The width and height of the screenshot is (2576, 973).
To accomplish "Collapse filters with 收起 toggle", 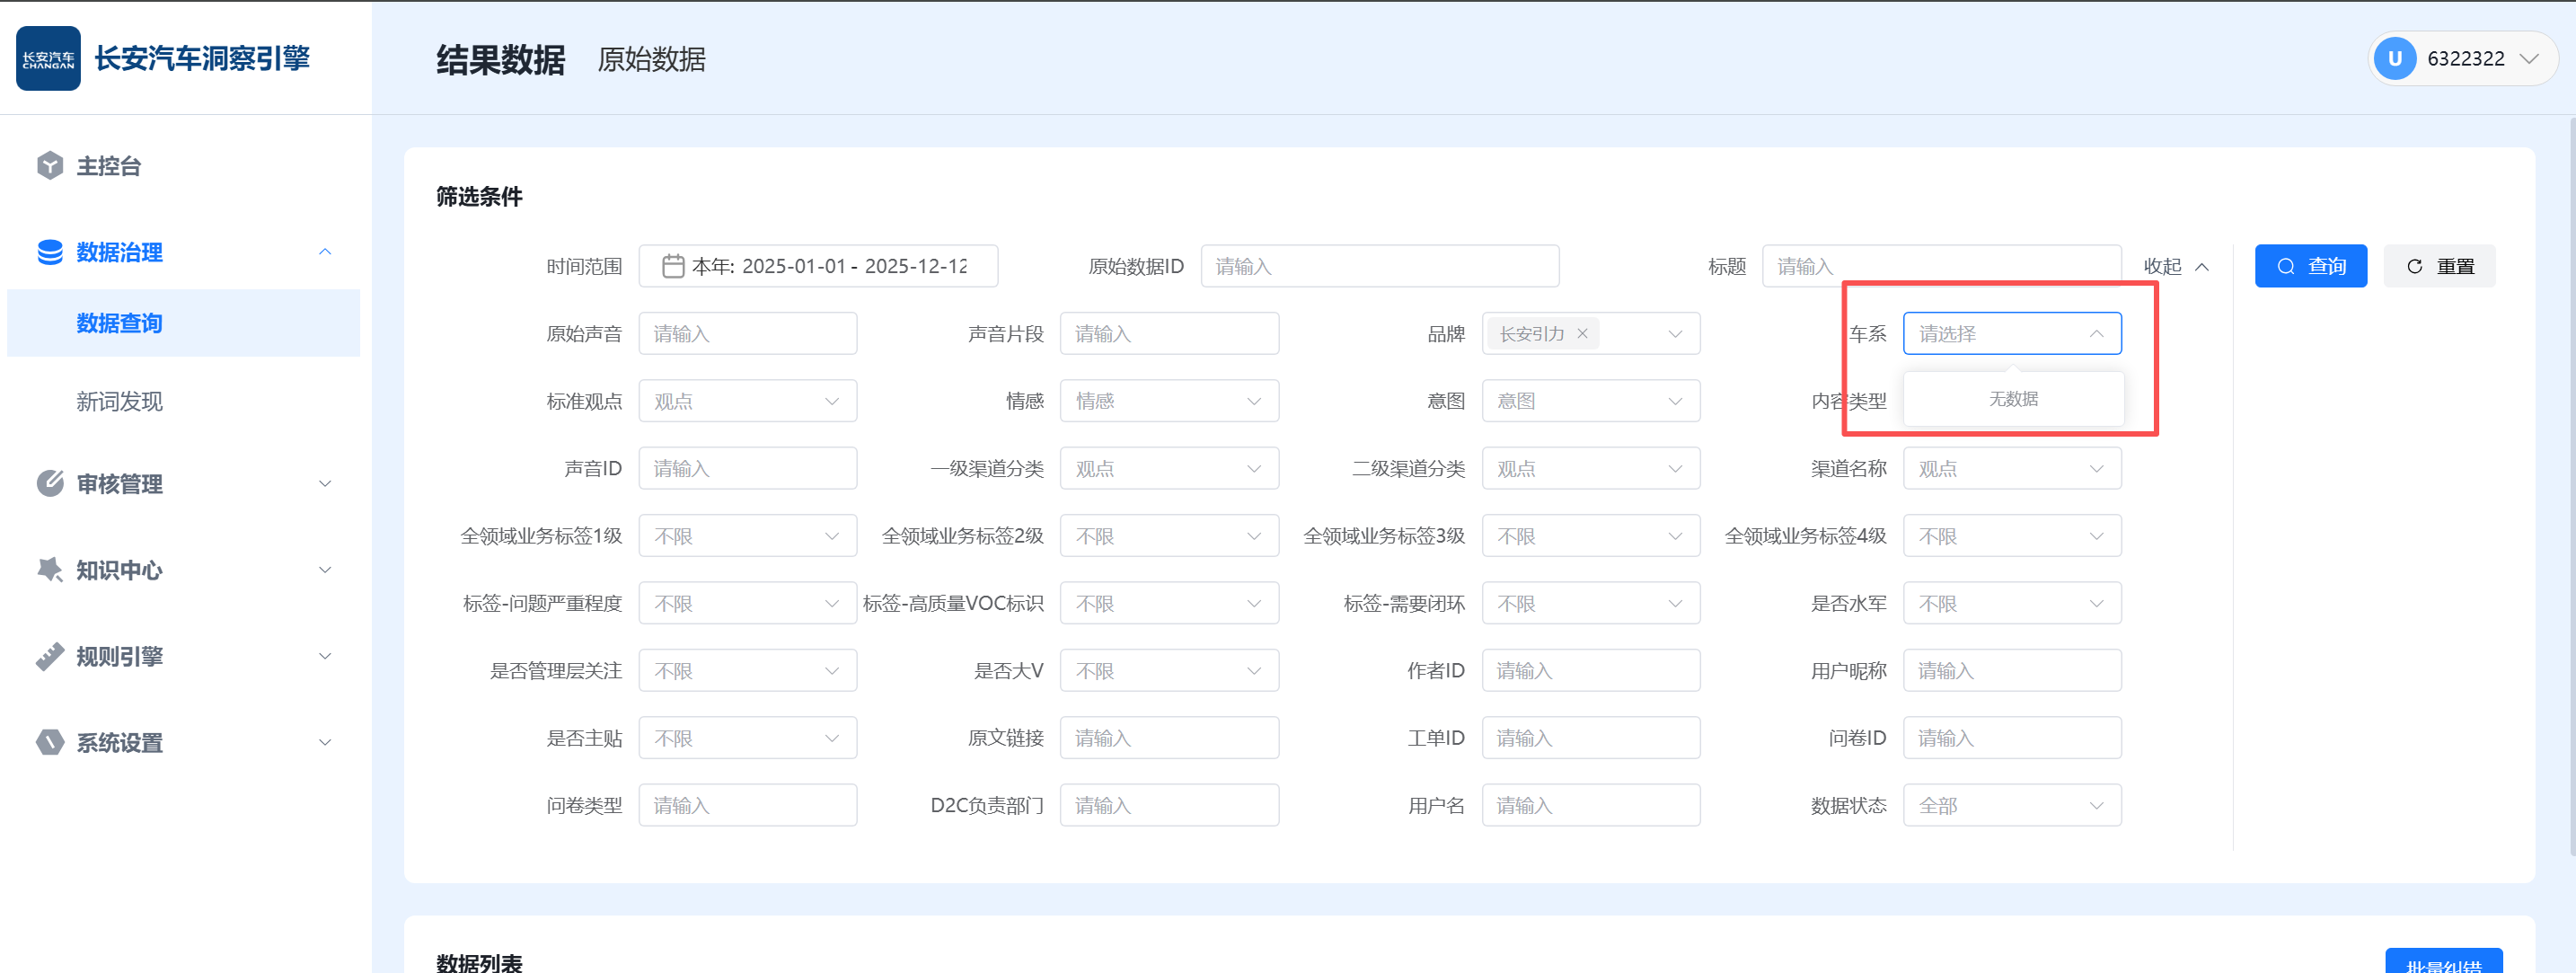I will coord(2175,267).
